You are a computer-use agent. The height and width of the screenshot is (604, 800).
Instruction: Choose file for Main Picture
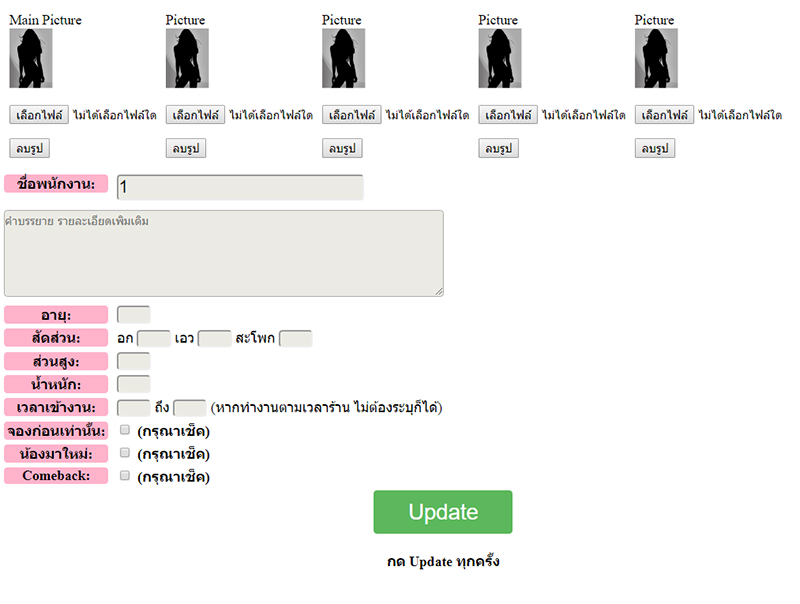click(39, 115)
